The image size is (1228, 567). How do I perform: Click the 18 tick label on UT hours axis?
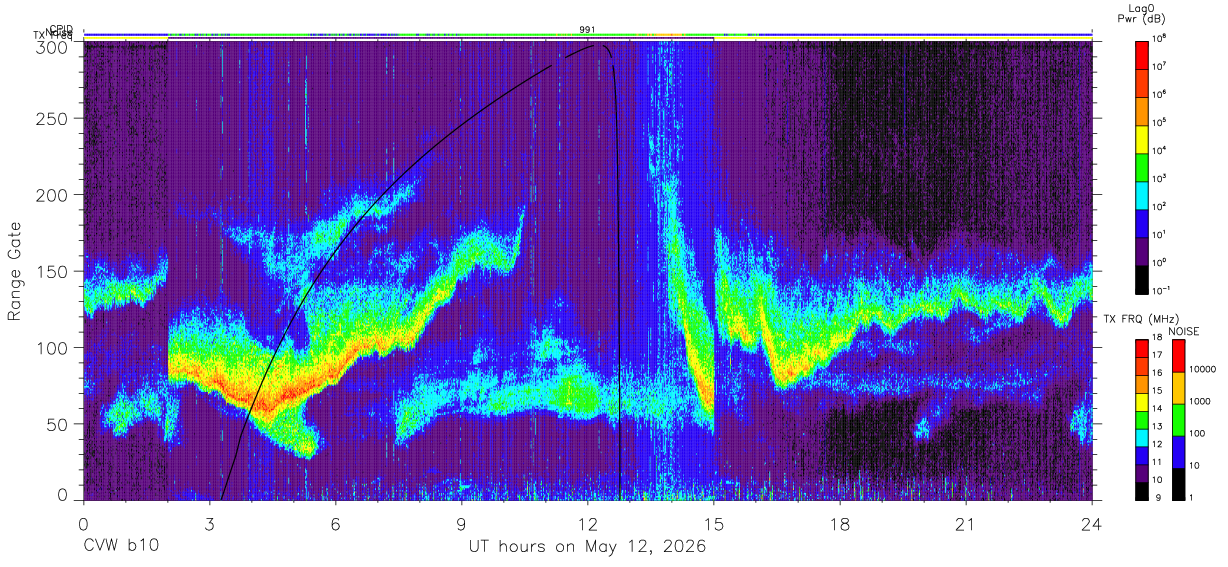pyautogui.click(x=840, y=524)
